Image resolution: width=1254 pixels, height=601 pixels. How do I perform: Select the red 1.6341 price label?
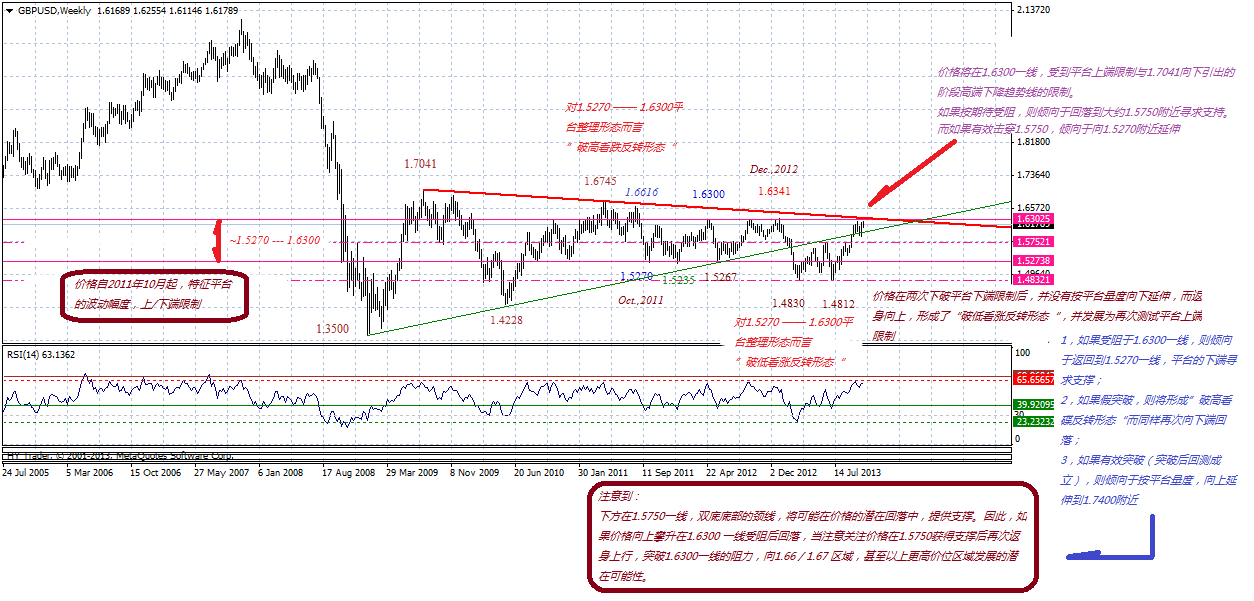pos(774,190)
